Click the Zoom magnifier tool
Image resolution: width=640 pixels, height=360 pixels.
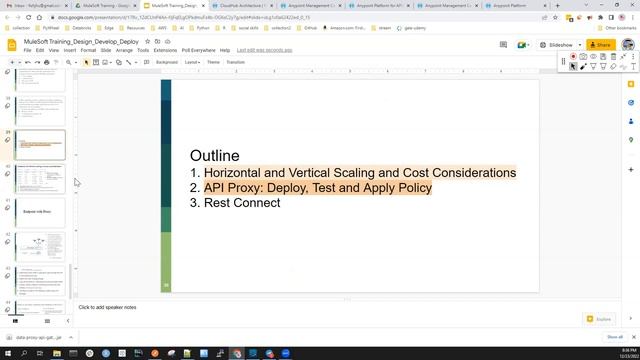click(69, 62)
